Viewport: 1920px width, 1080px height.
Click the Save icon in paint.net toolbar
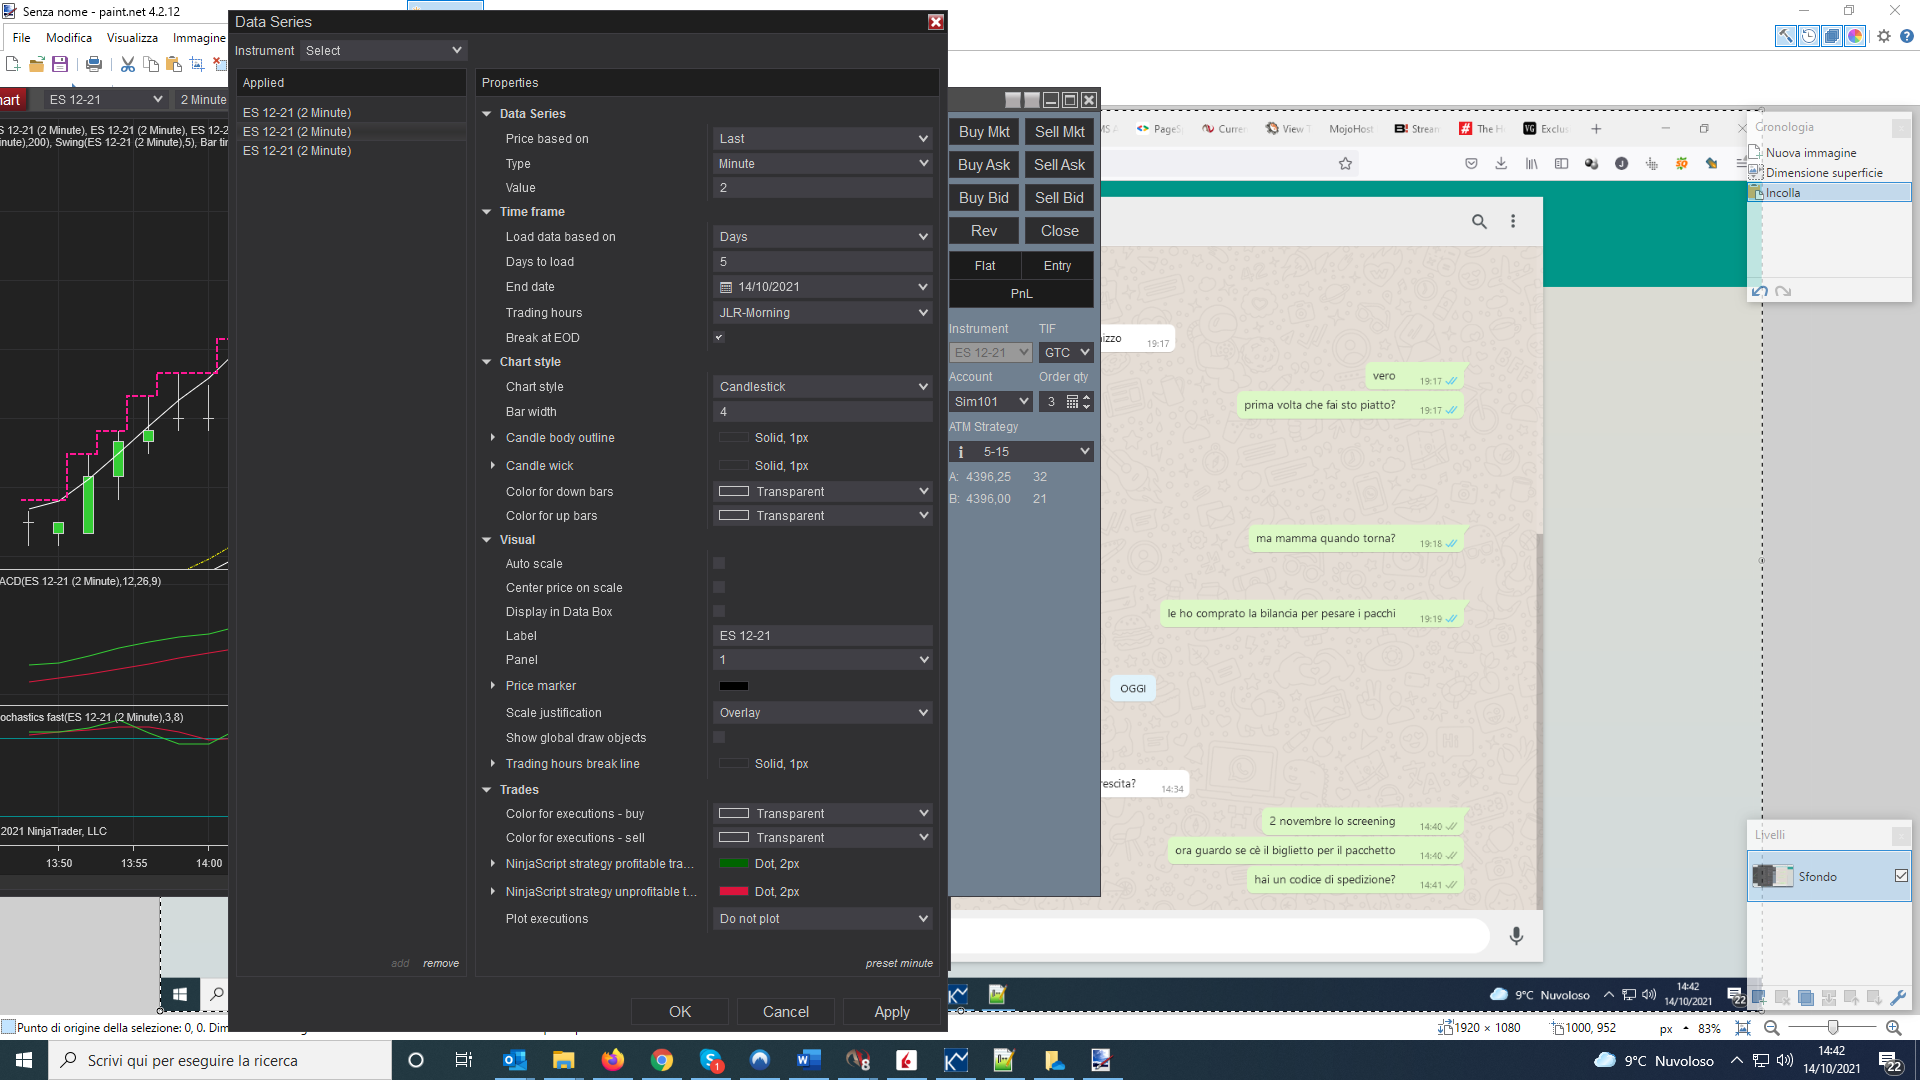pyautogui.click(x=60, y=64)
